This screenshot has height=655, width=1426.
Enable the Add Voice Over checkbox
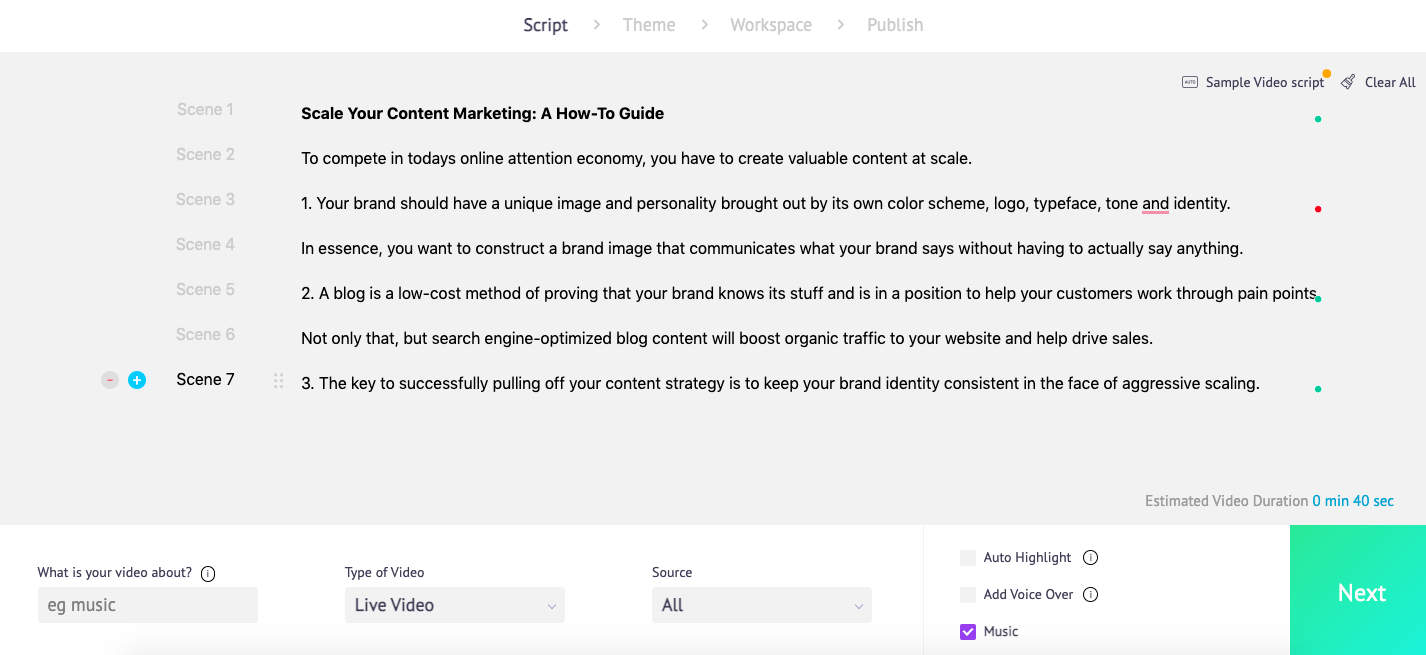click(x=967, y=594)
